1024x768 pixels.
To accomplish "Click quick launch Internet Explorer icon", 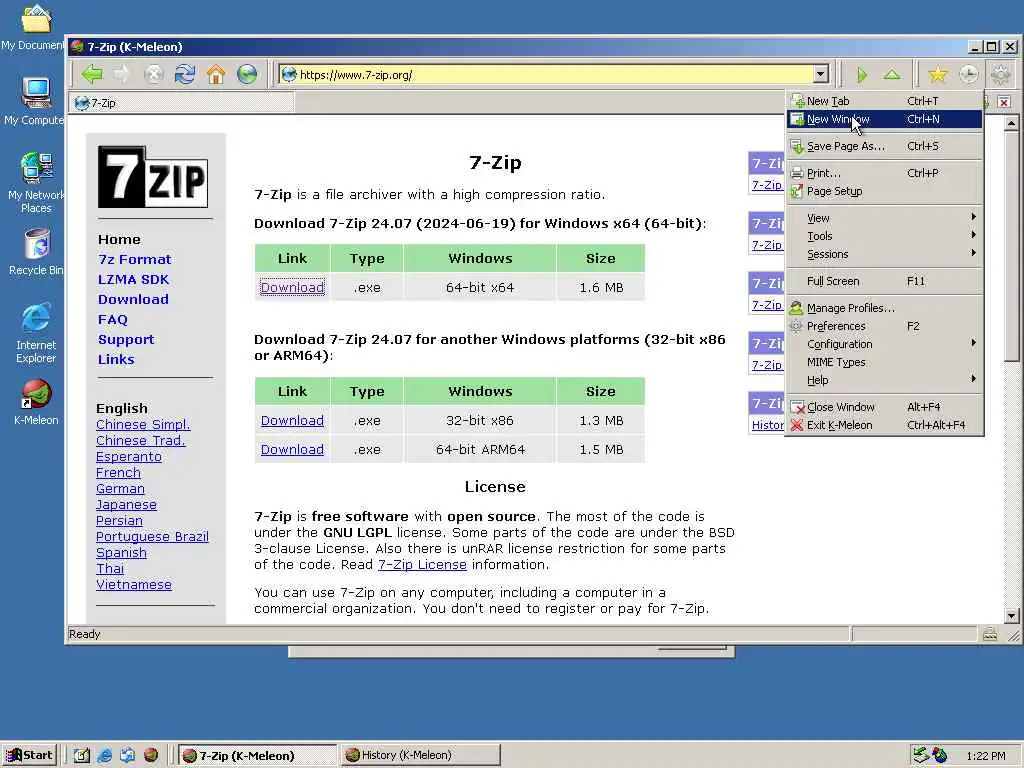I will coord(104,756).
